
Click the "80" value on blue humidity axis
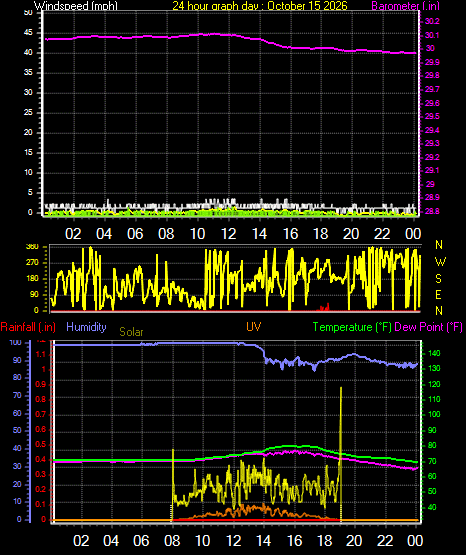click(x=17, y=377)
